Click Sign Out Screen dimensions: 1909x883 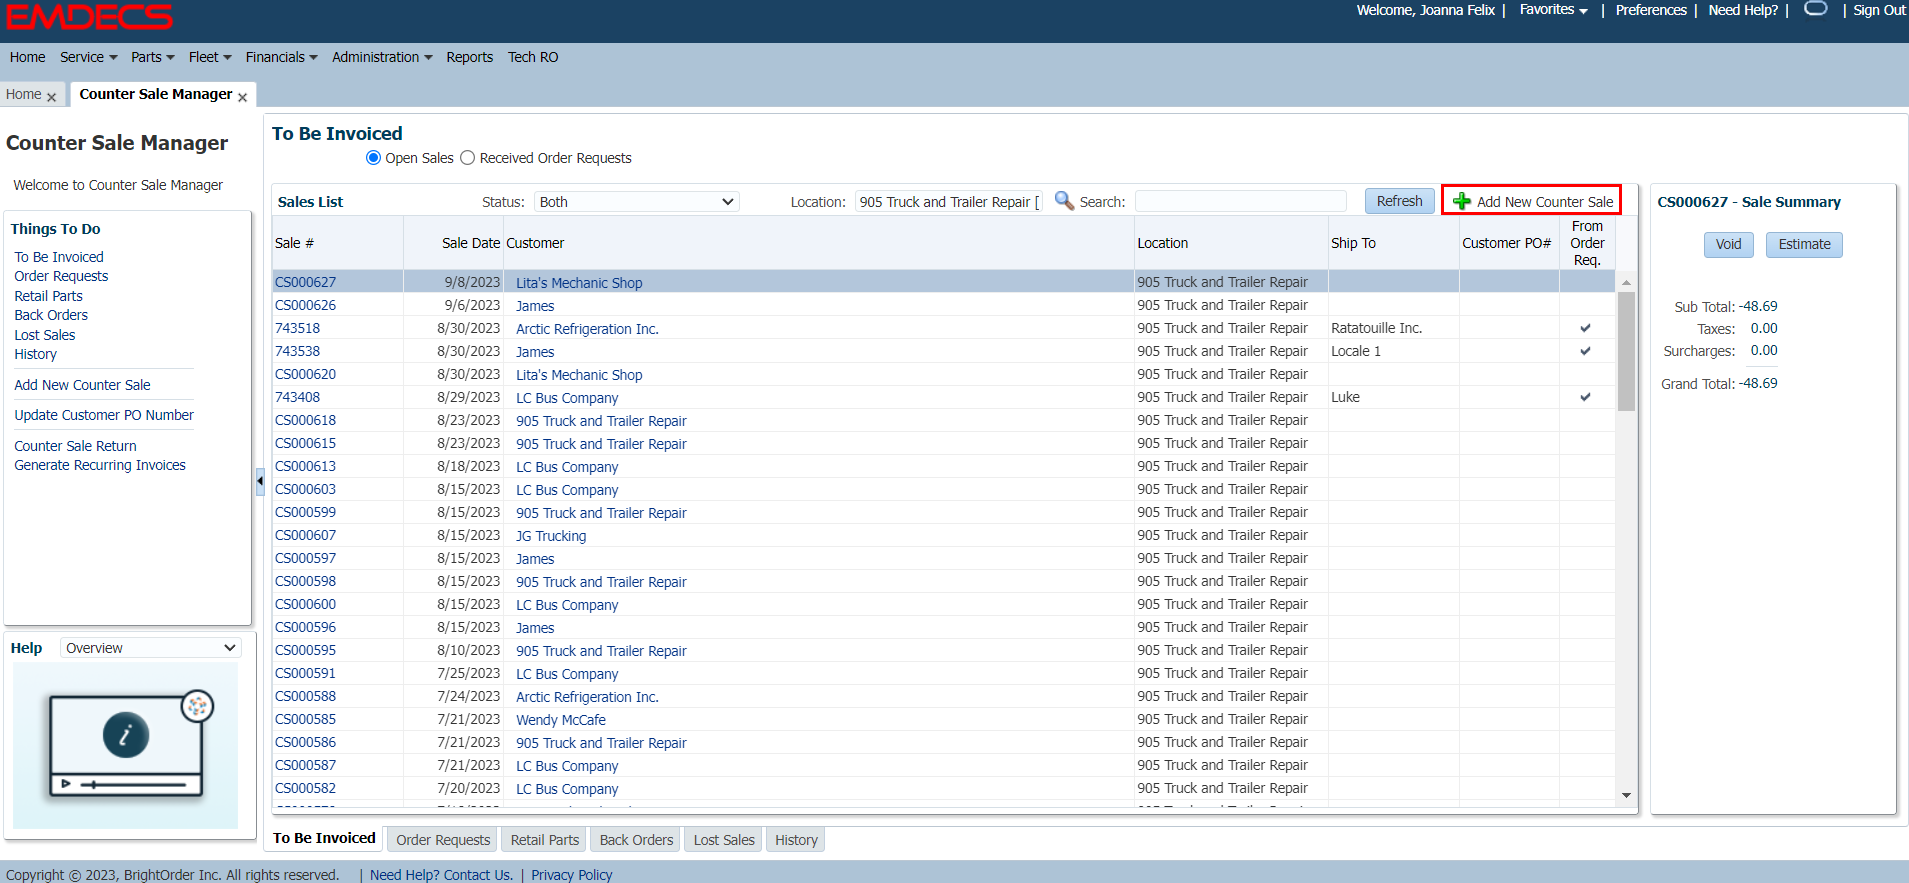pos(1879,10)
